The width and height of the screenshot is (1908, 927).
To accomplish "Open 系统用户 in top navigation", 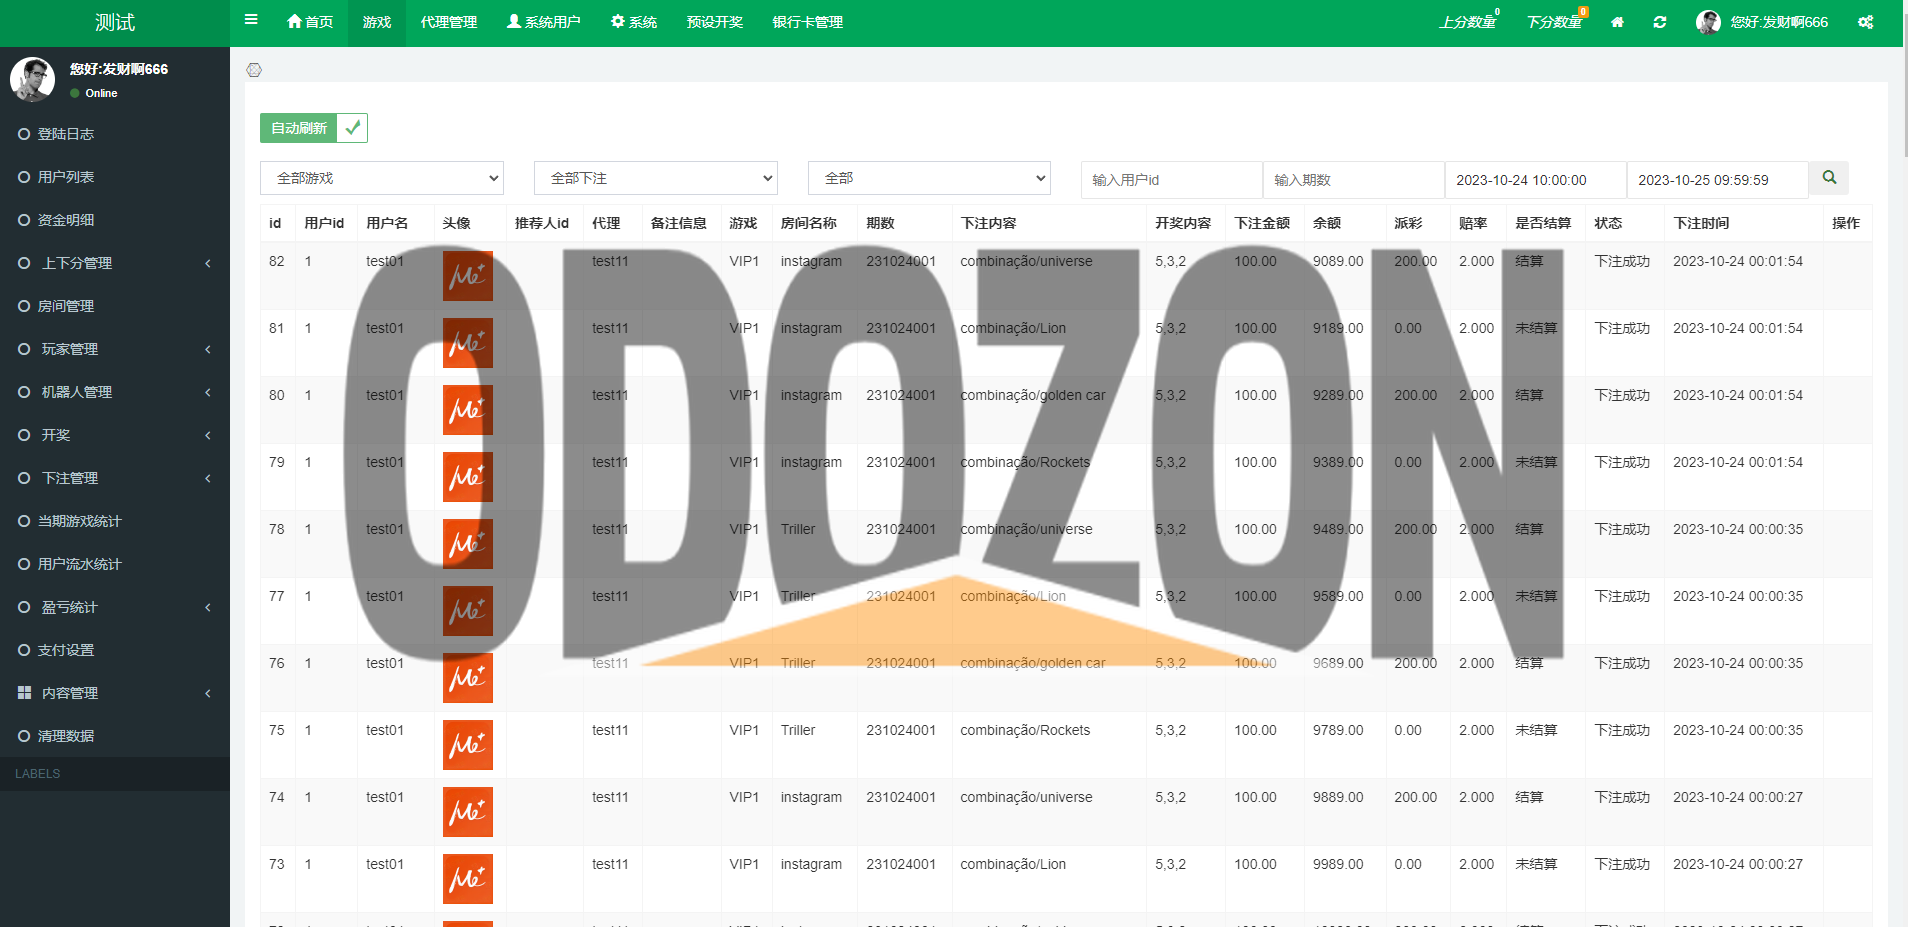I will (x=544, y=22).
